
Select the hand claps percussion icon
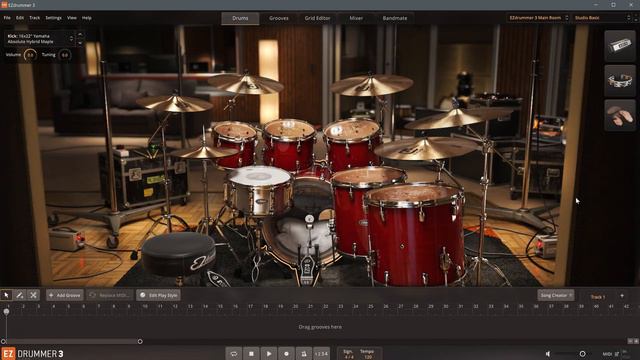[x=620, y=115]
